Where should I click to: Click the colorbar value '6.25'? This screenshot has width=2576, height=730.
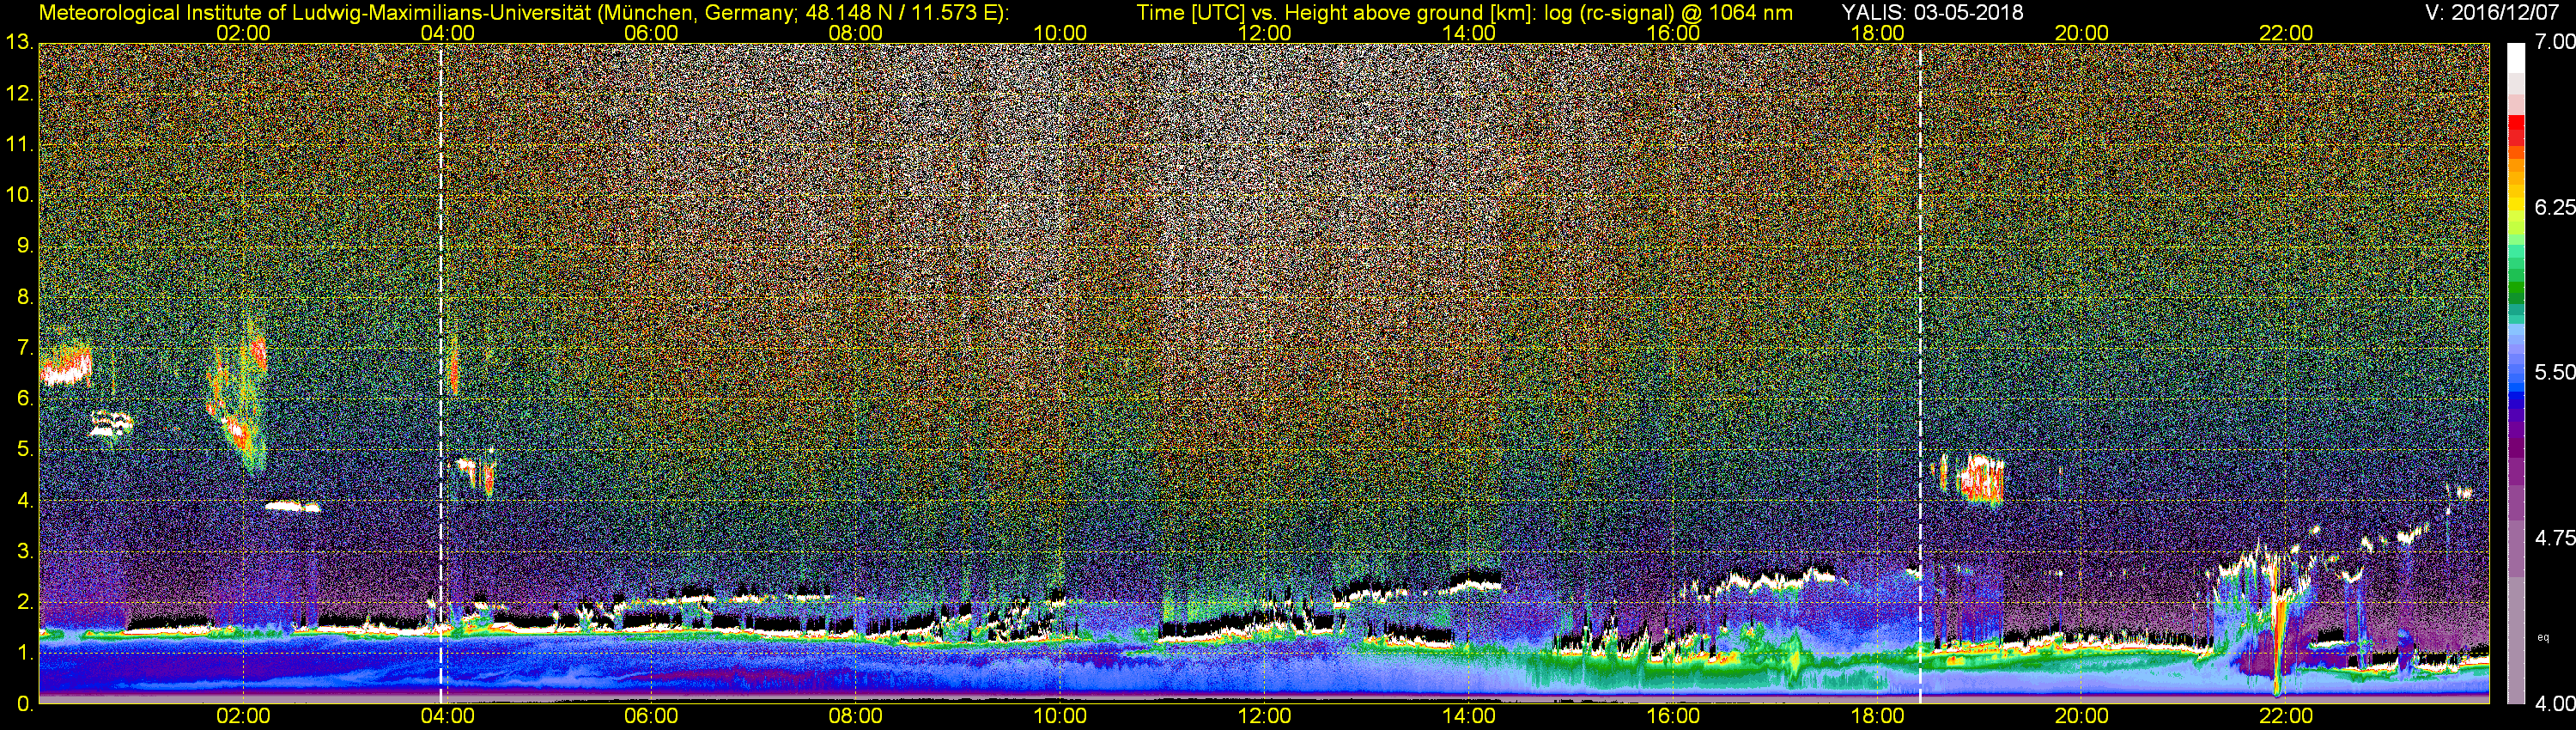[2554, 207]
